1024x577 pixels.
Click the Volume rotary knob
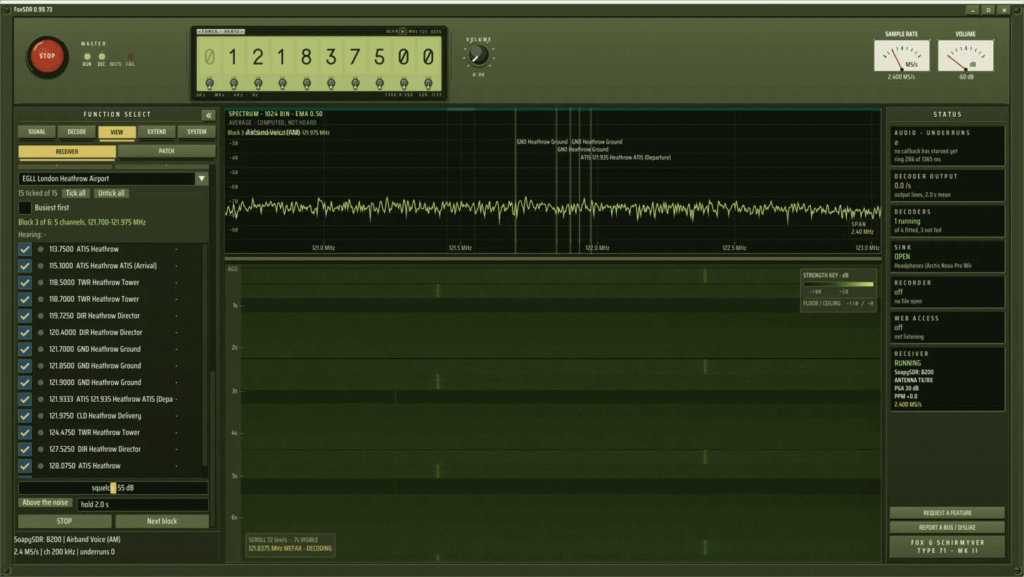(479, 56)
